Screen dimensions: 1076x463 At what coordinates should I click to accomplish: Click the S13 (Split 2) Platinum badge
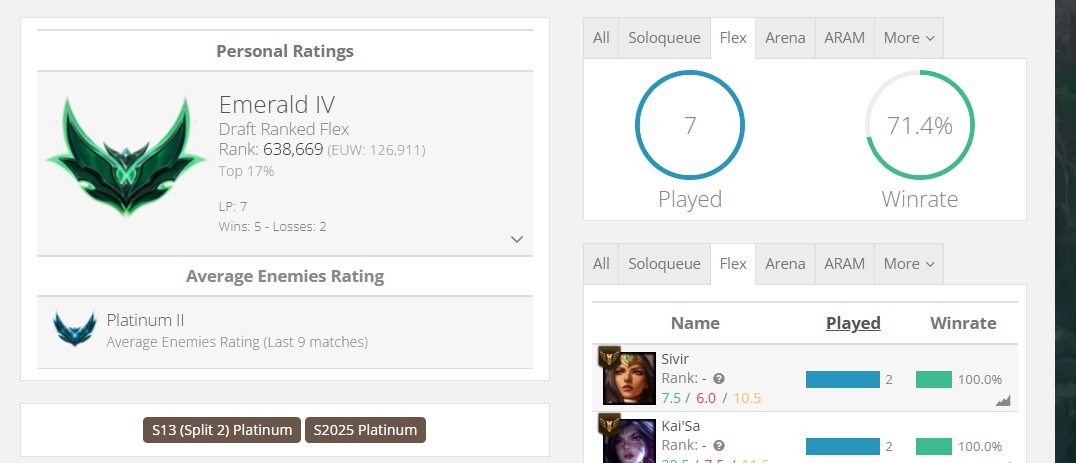tap(222, 430)
